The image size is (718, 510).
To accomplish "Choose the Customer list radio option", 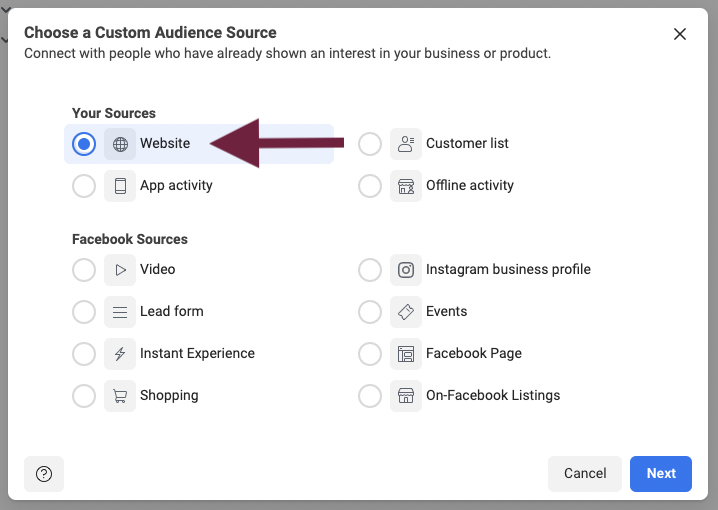I will [x=370, y=144].
